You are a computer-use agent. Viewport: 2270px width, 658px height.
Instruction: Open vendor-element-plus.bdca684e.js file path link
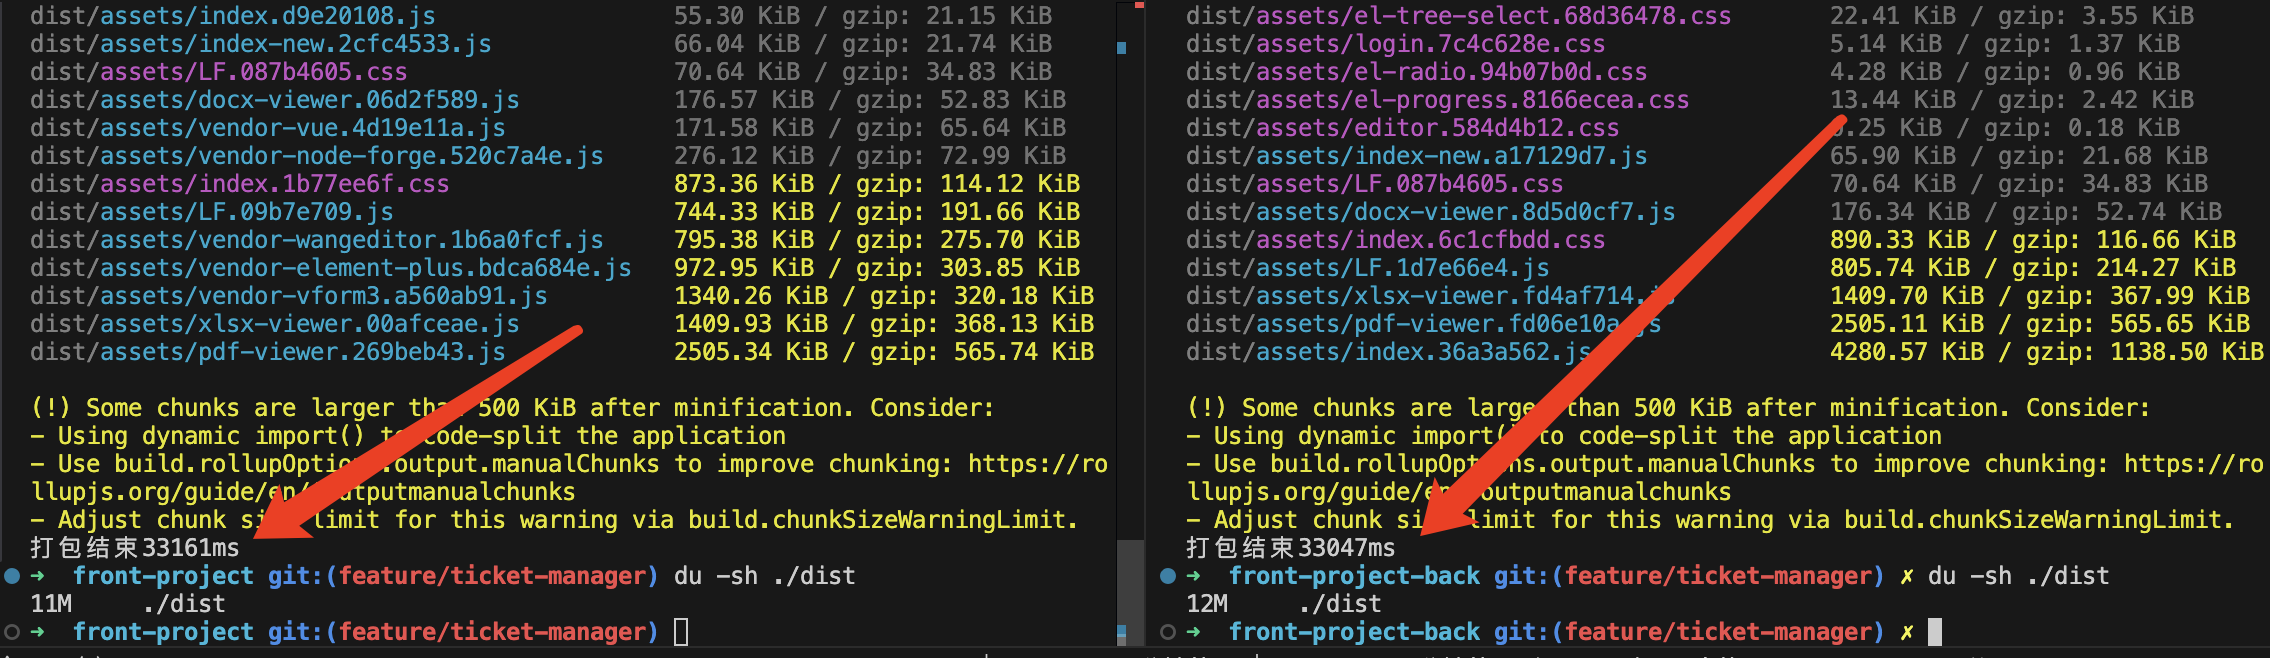(x=330, y=268)
